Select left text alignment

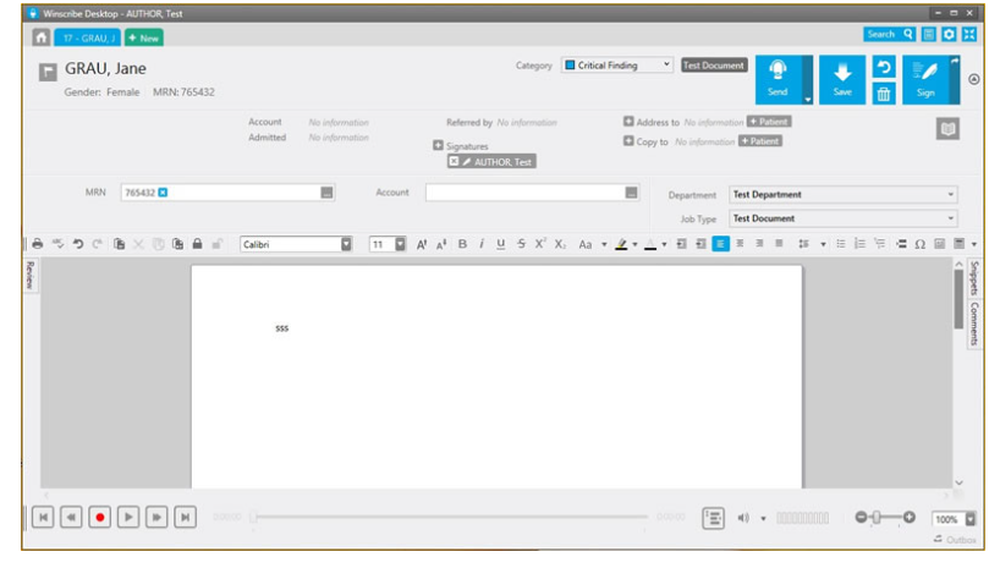pyautogui.click(x=721, y=244)
